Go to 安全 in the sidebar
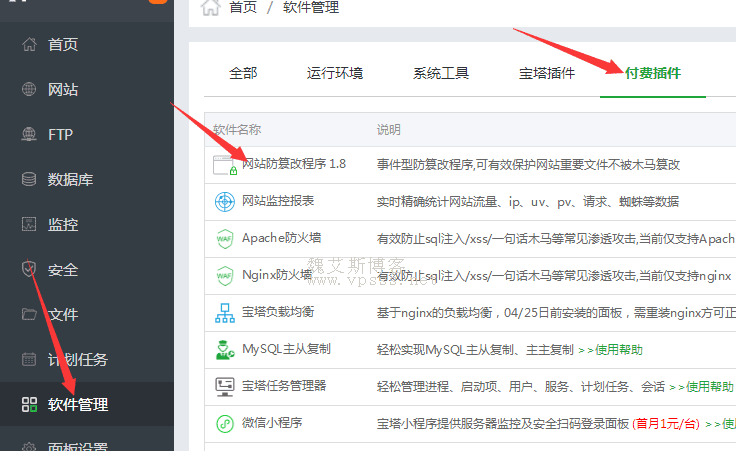The width and height of the screenshot is (736, 451). click(63, 270)
